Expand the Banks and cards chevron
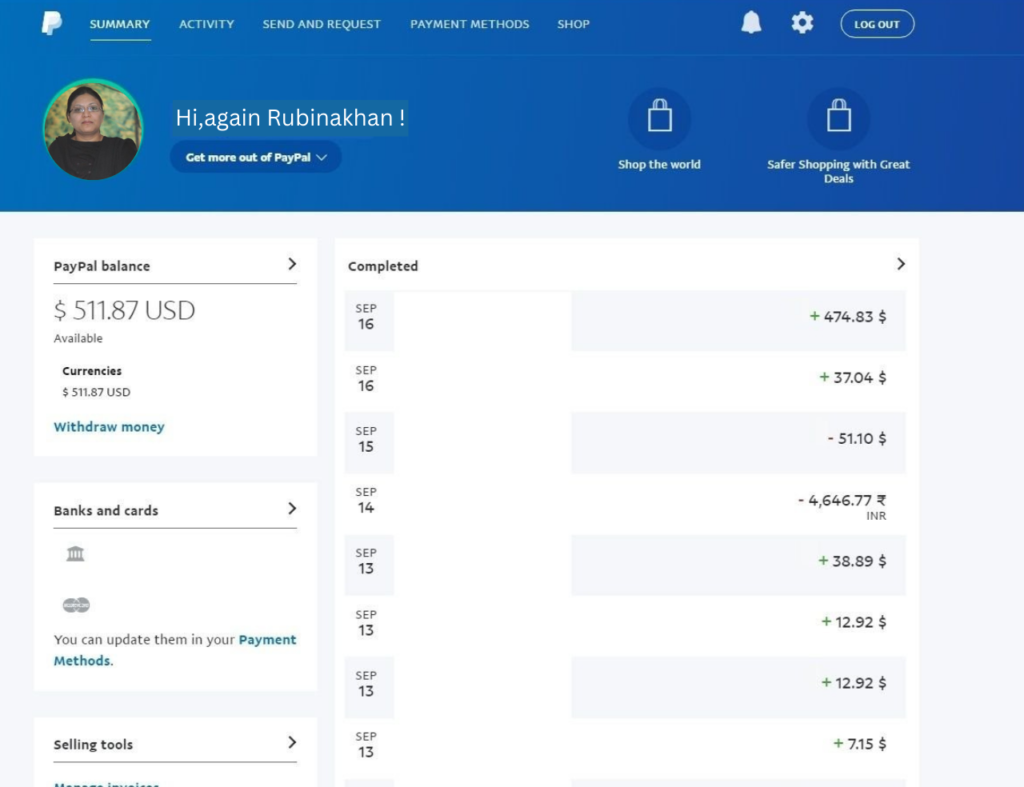 292,508
